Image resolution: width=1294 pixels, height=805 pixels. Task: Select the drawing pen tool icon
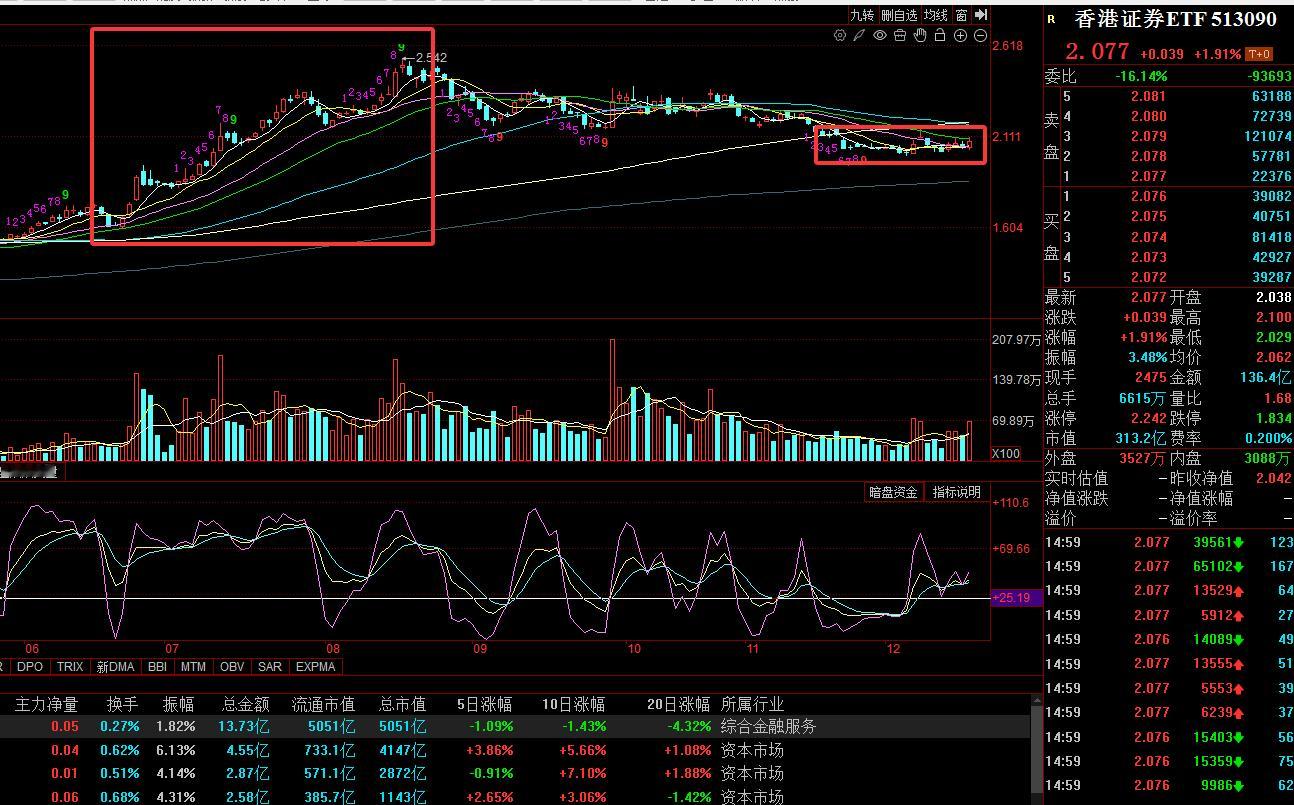click(x=860, y=36)
